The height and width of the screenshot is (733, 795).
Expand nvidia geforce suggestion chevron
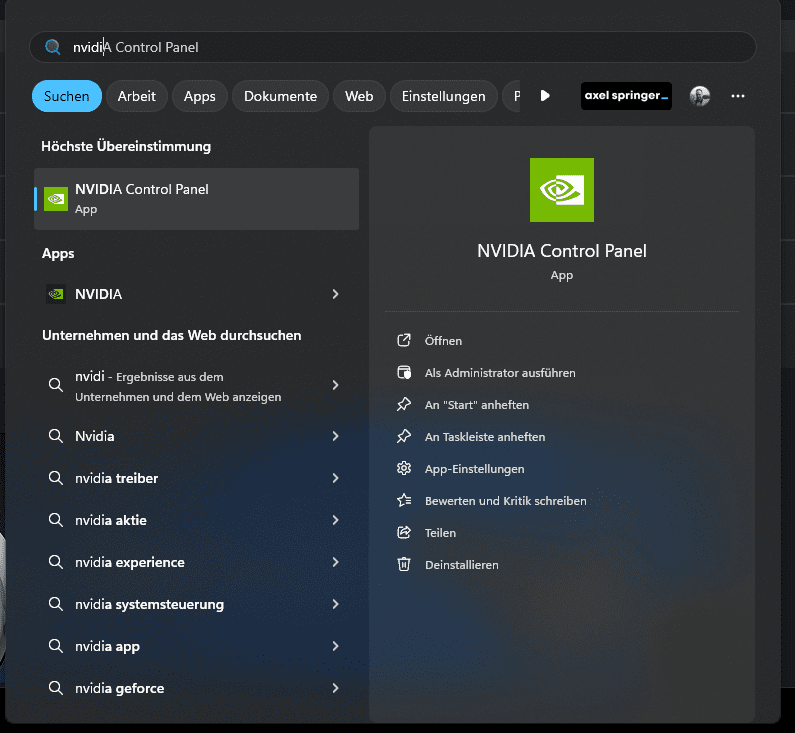(x=335, y=688)
